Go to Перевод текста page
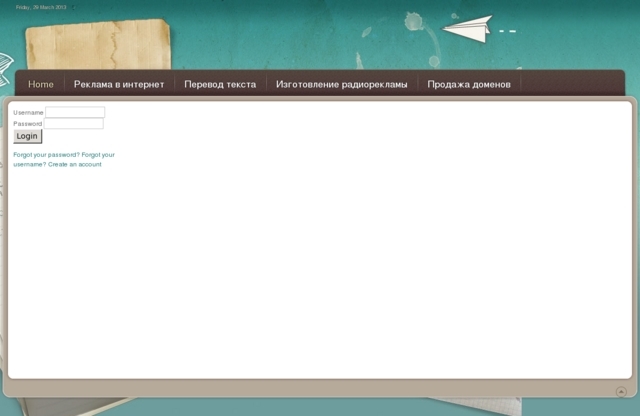This screenshot has width=640, height=416. 220,84
